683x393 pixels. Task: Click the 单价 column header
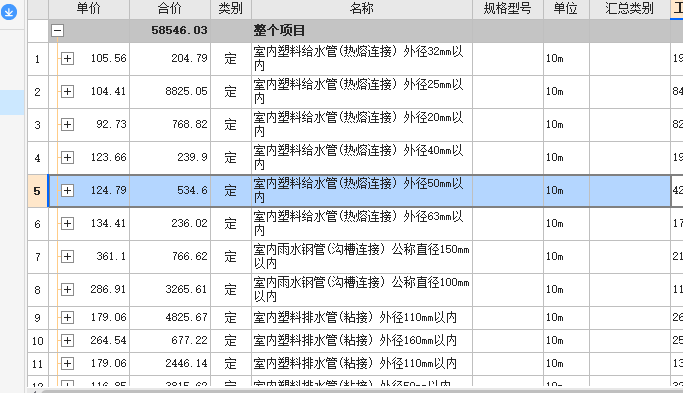point(89,9)
